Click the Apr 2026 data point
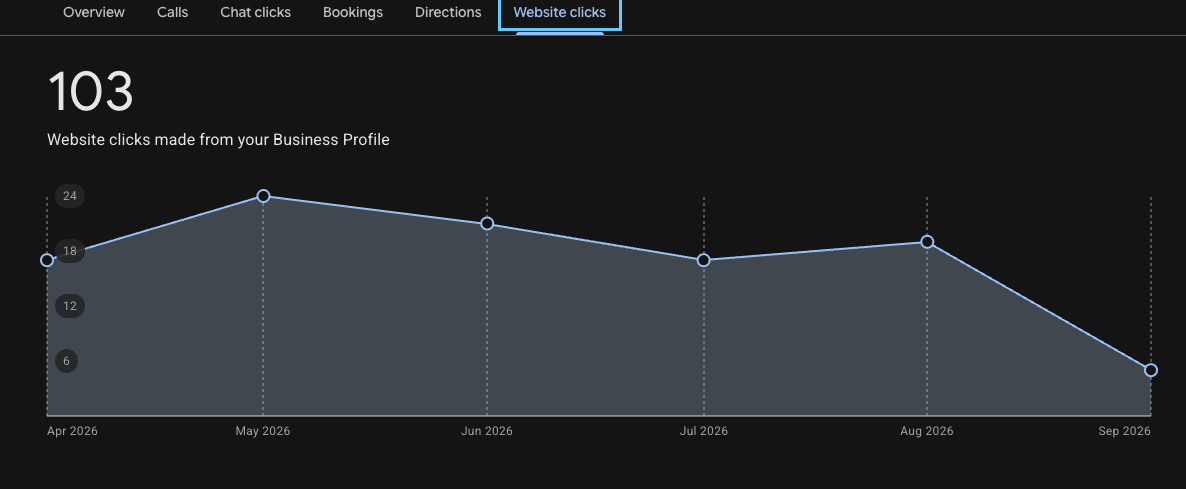Screen dimensions: 1186x489 coord(47,260)
